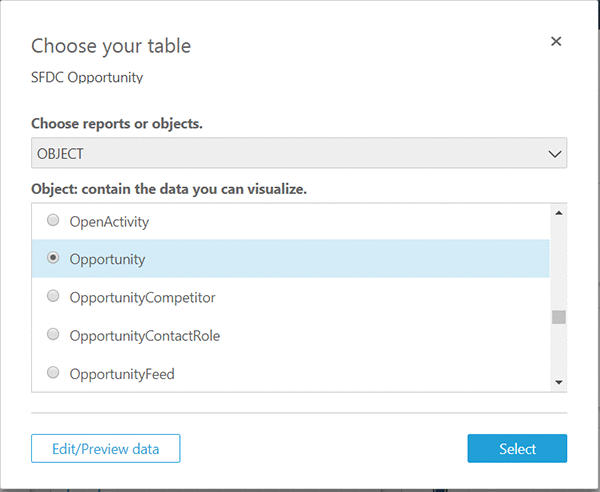600x492 pixels.
Task: Click the object list scrollbar thumb
Action: tap(559, 317)
